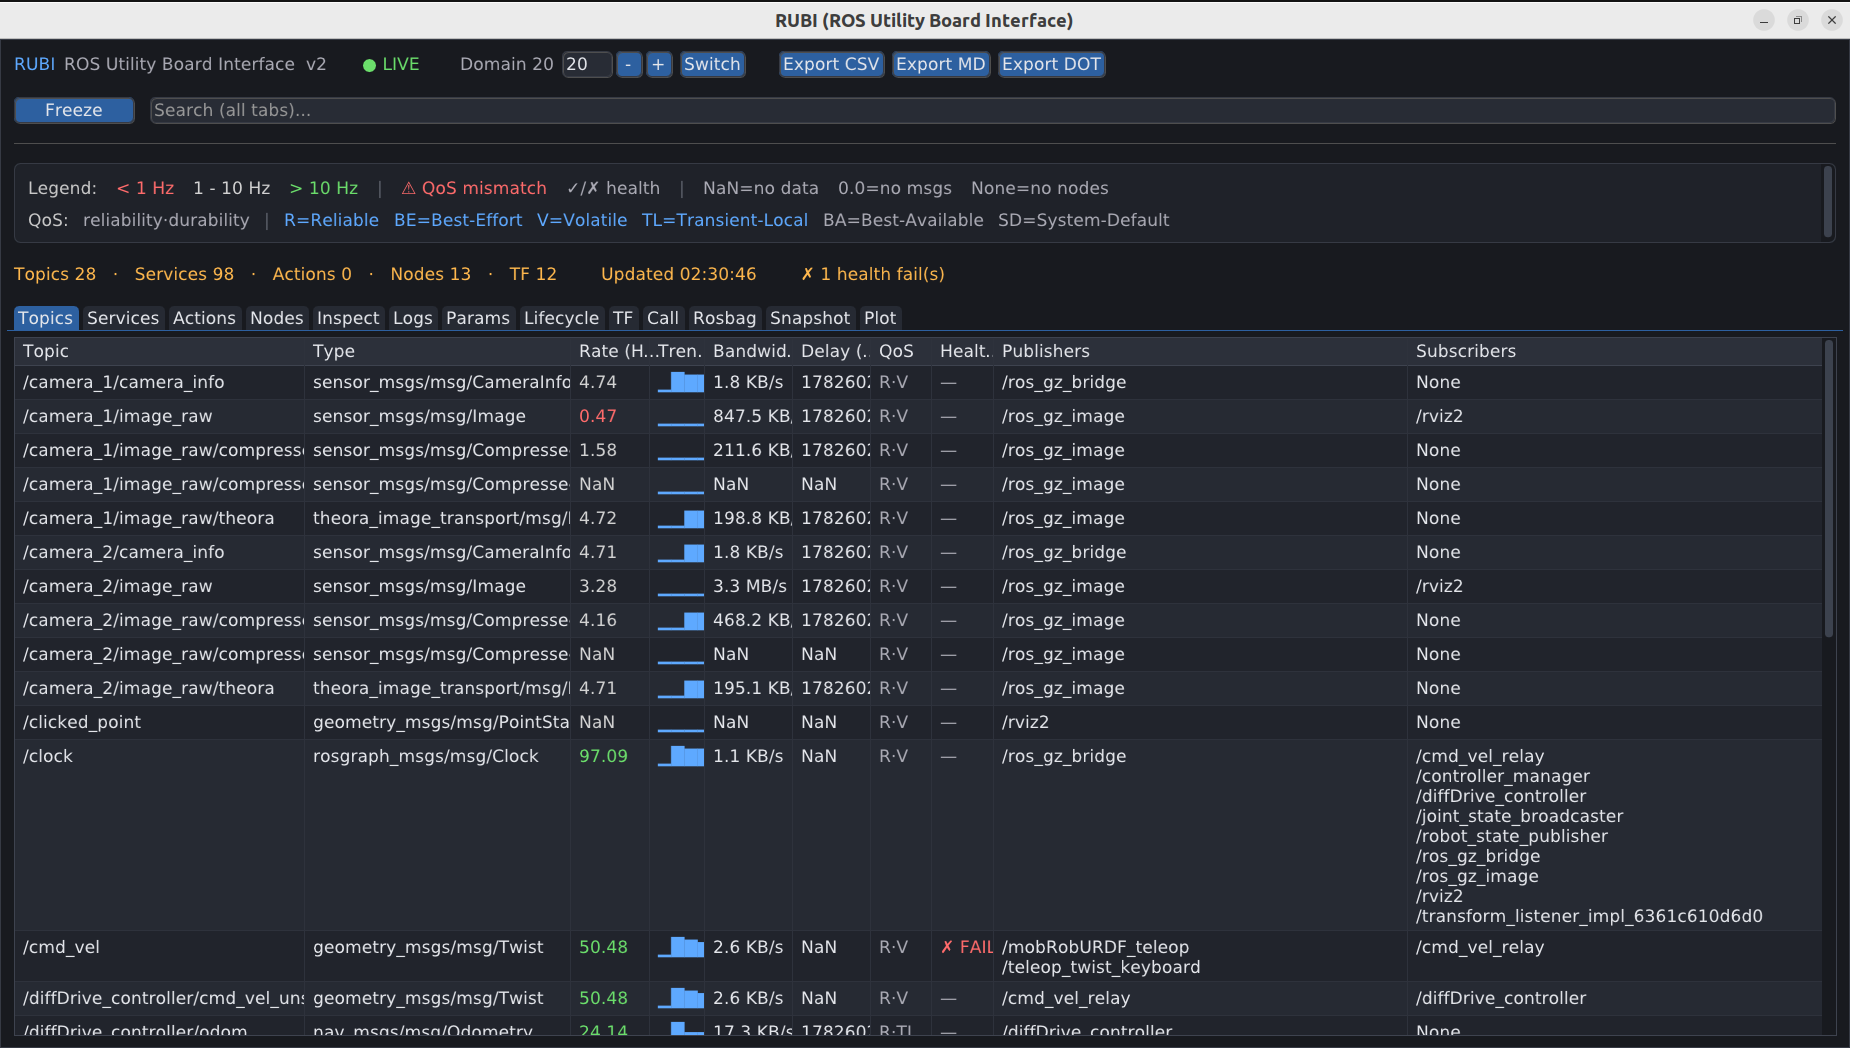Image resolution: width=1850 pixels, height=1048 pixels.
Task: Select the /cmd_vel topic row
Action: pyautogui.click(x=918, y=956)
